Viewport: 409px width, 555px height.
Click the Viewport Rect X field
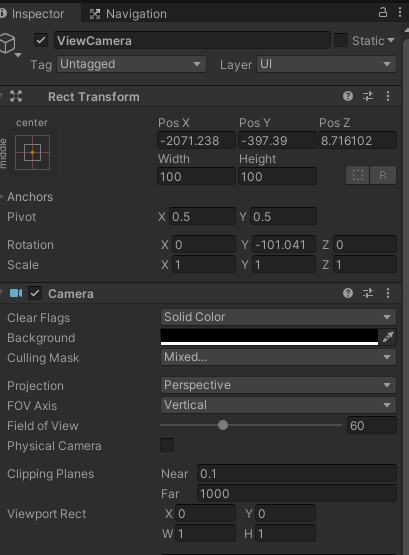205,513
